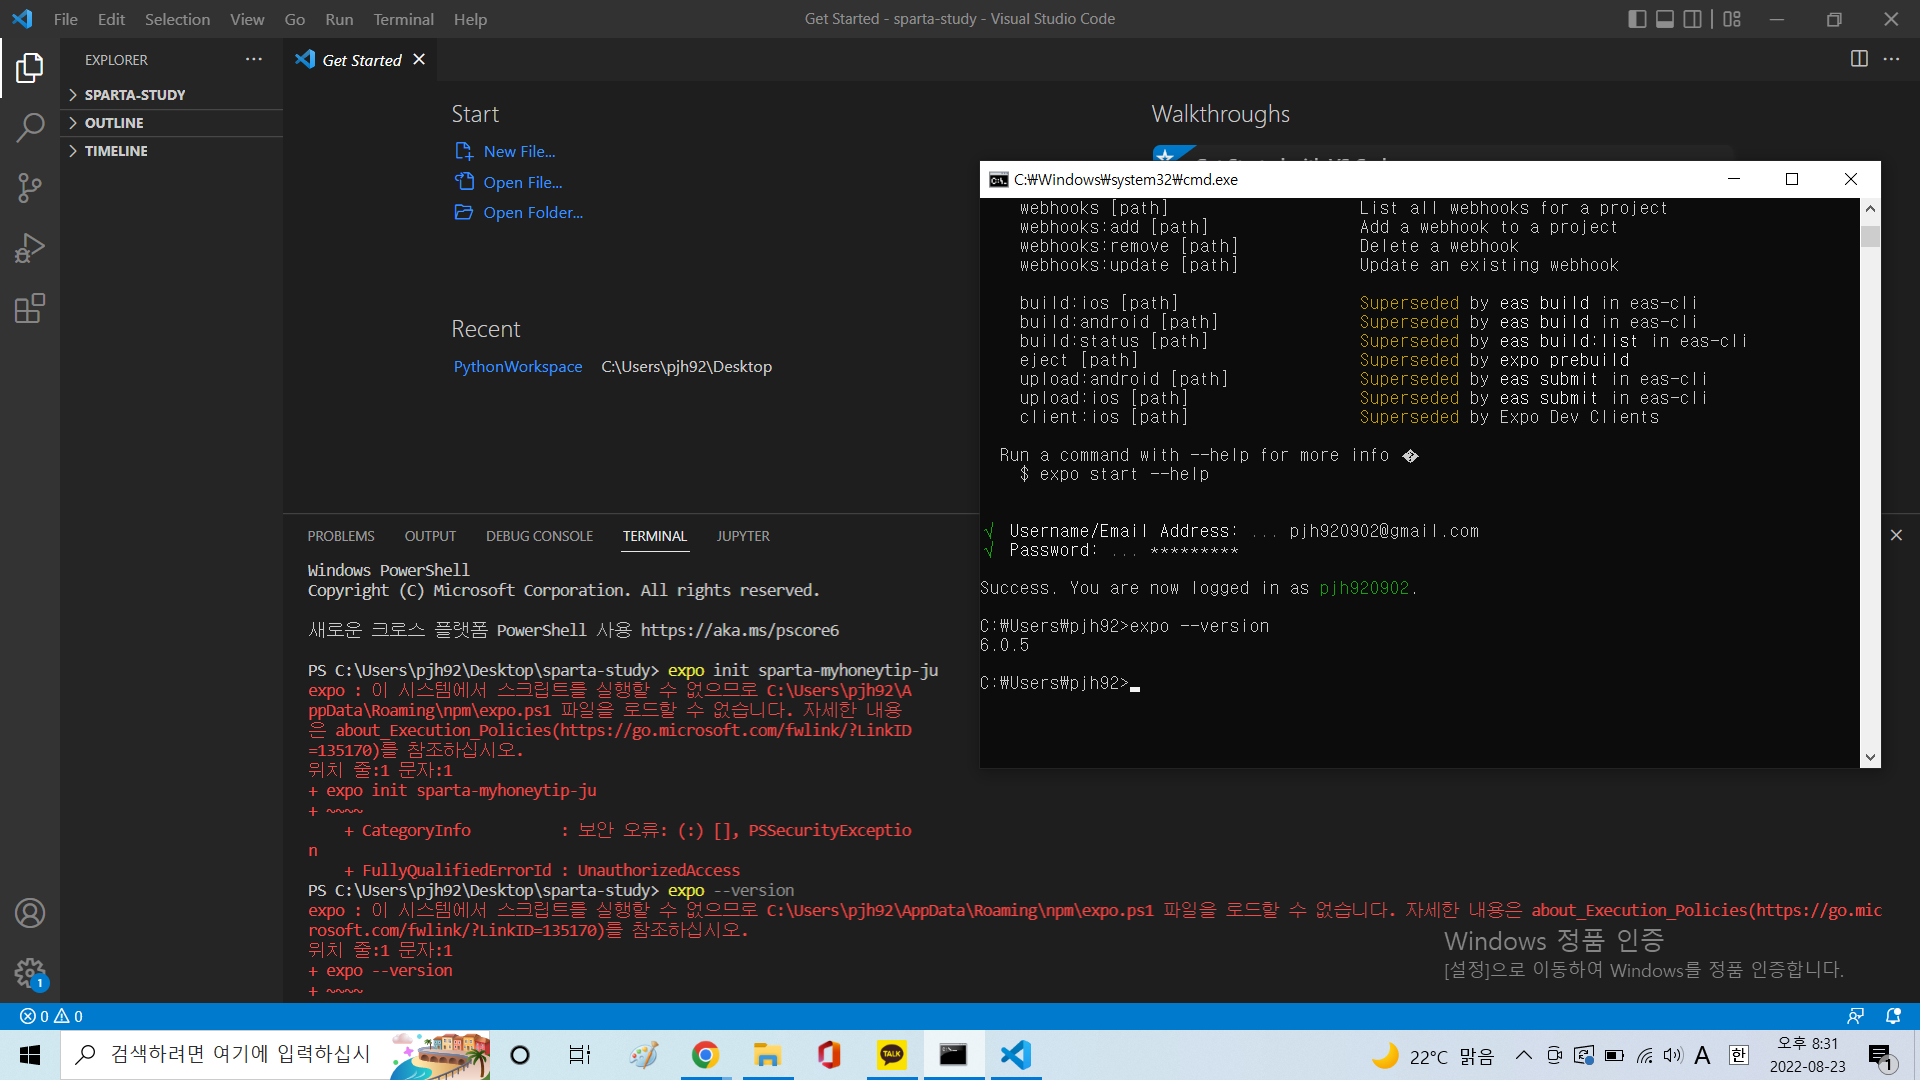Viewport: 1920px width, 1080px height.
Task: Open Customize Layout in title bar
Action: 1732,19
